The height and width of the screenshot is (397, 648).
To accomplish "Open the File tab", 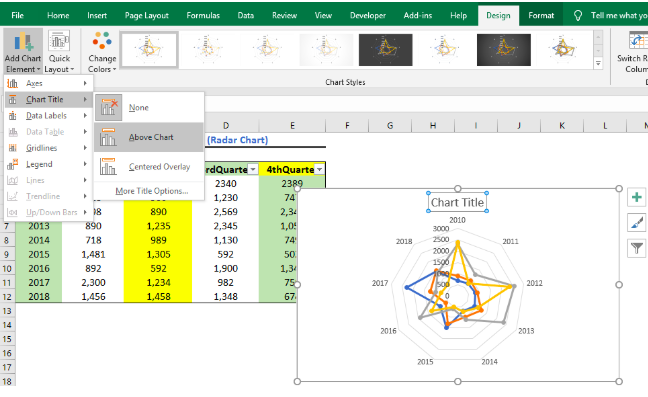I will pyautogui.click(x=17, y=16).
